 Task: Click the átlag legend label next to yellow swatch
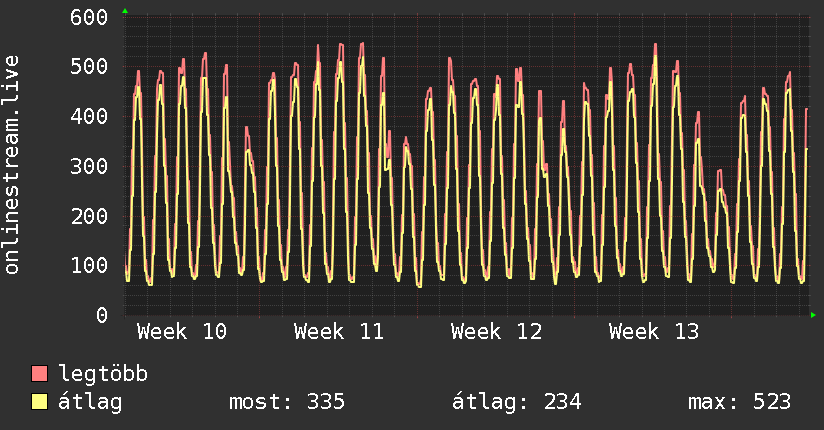88,402
